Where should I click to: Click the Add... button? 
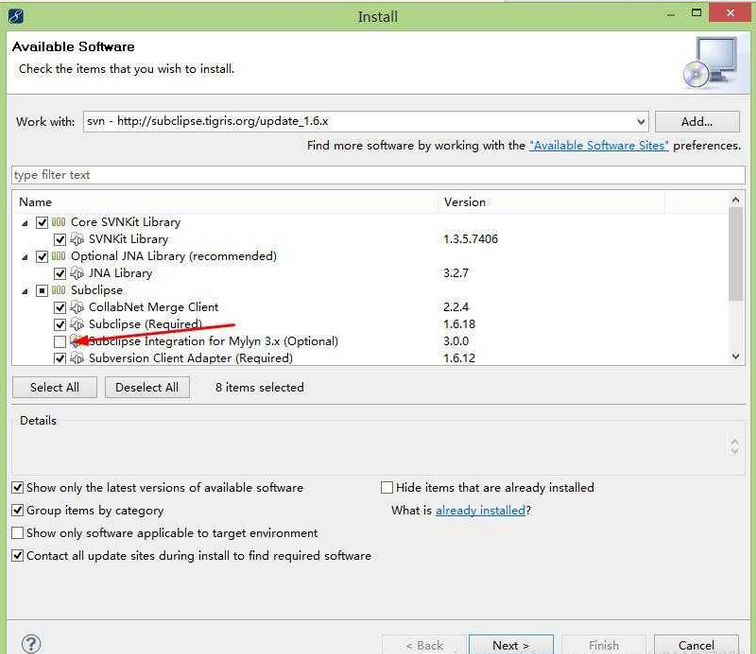697,122
